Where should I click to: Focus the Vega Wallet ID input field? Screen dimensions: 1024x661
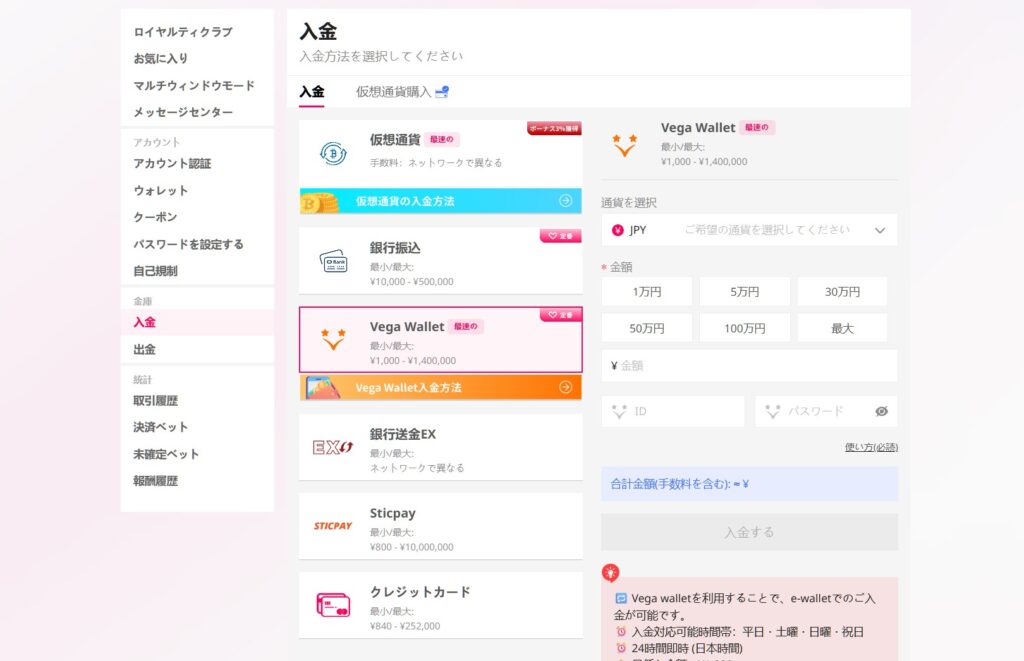coord(673,411)
